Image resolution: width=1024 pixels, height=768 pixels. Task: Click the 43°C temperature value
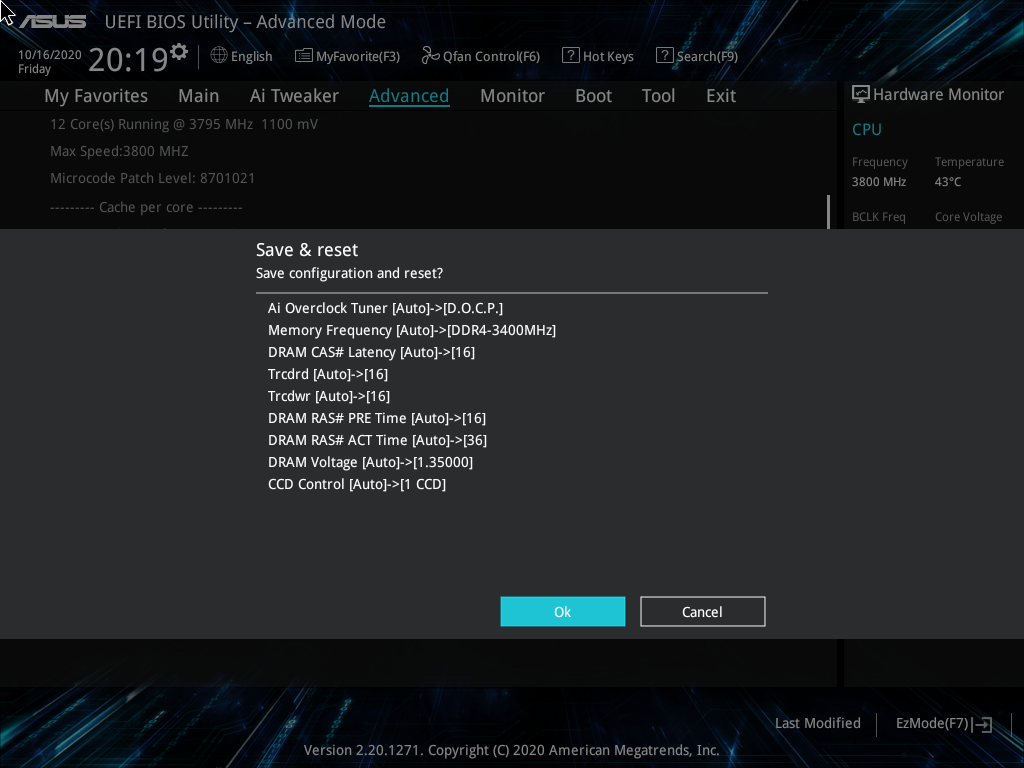tap(948, 182)
